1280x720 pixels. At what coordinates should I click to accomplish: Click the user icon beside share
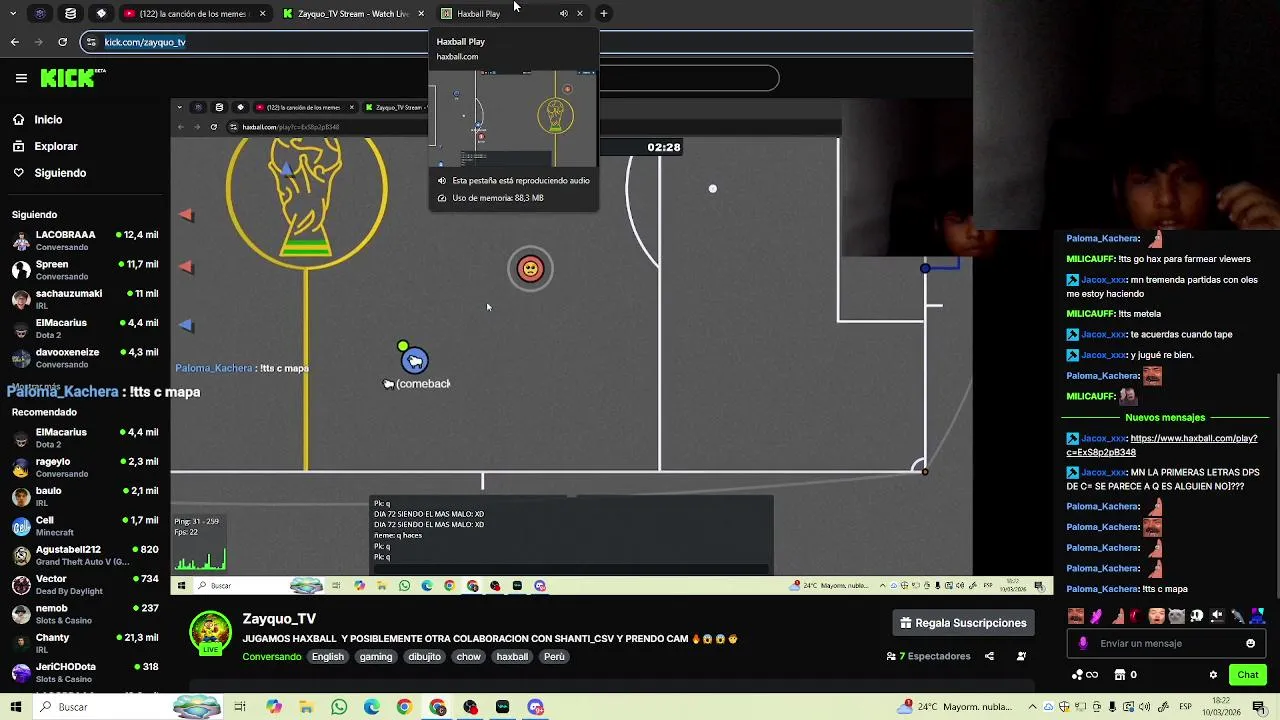point(1021,656)
